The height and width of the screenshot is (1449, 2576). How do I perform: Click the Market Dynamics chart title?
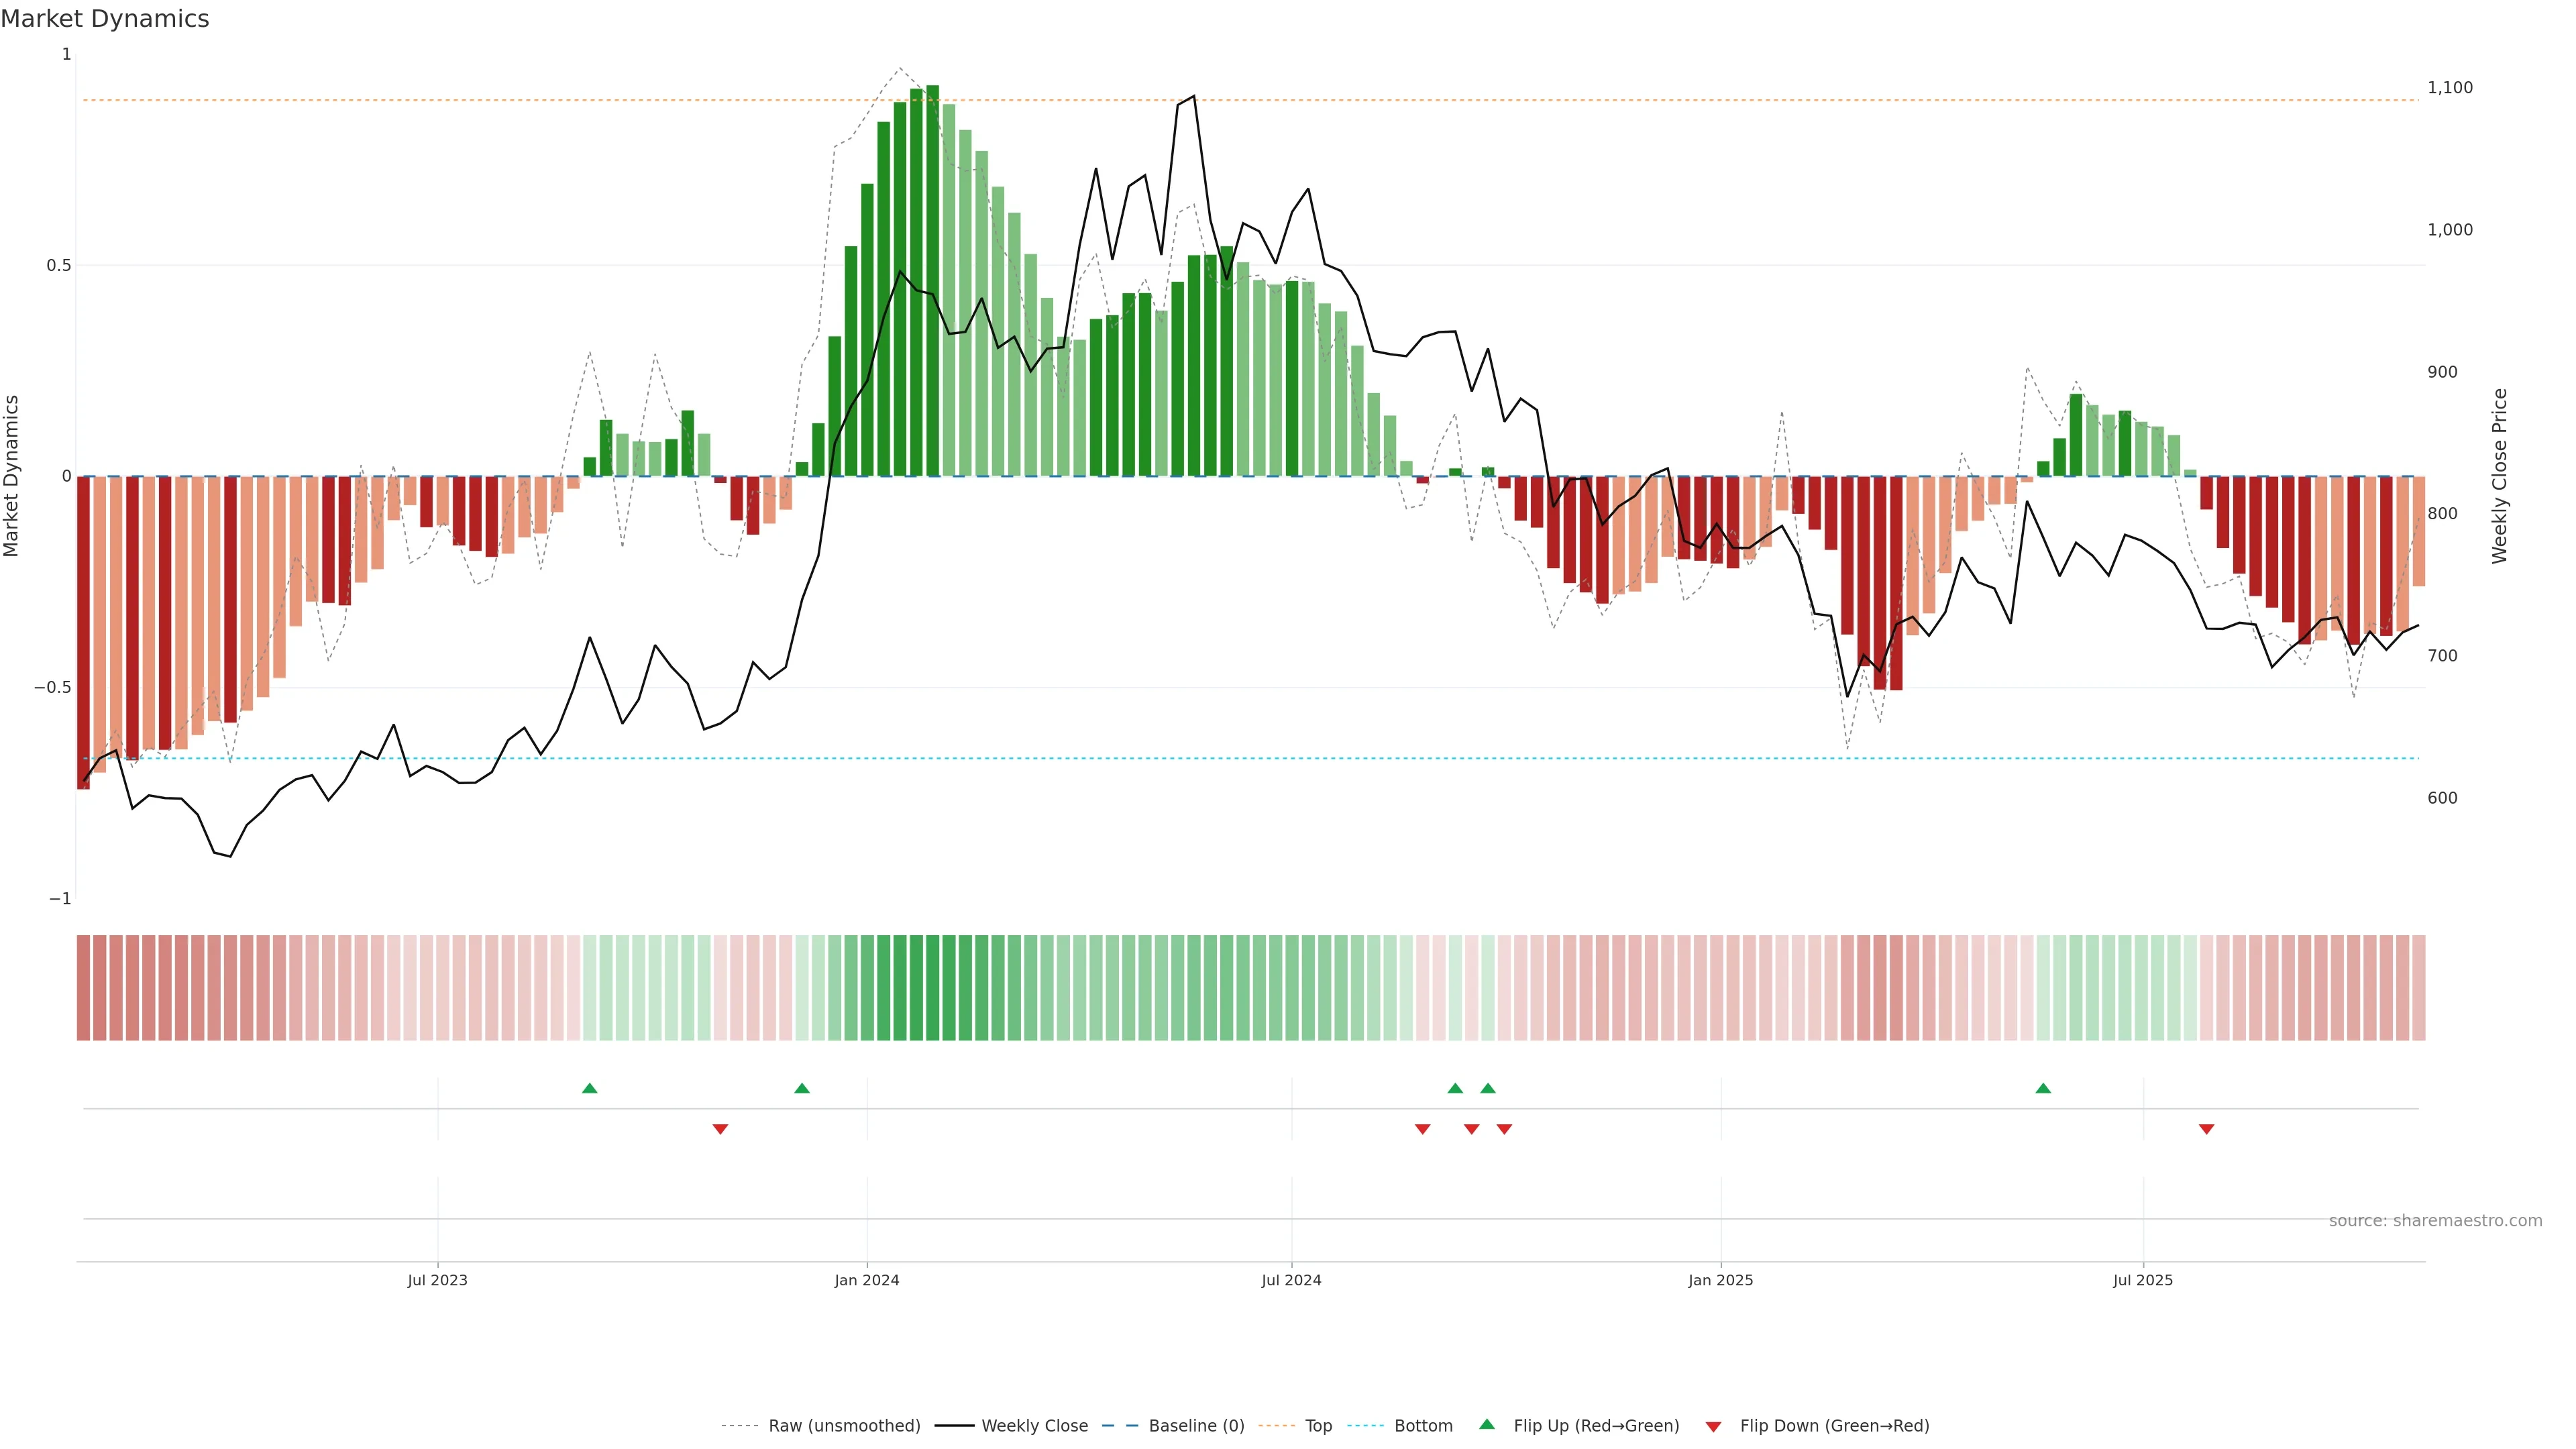pos(105,19)
